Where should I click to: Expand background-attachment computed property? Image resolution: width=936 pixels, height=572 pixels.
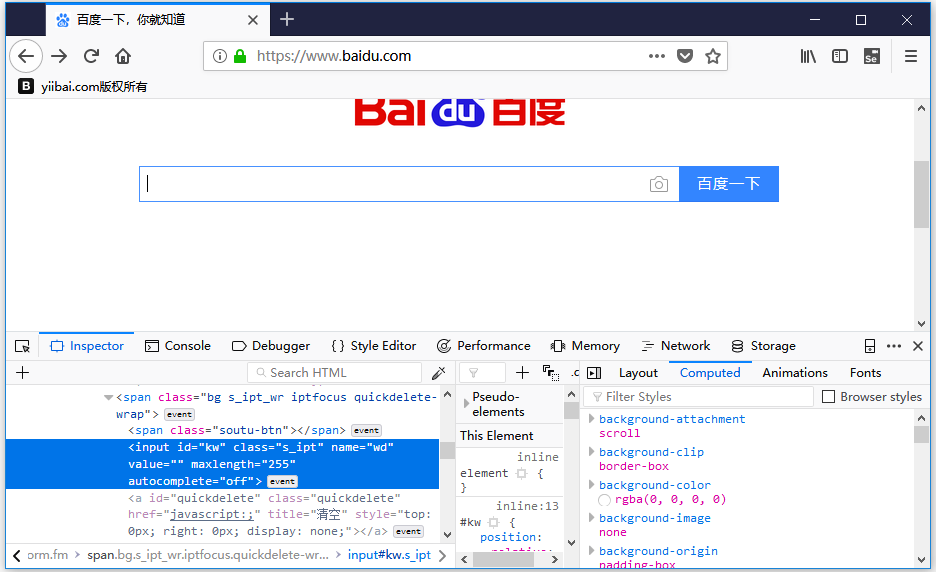pos(592,419)
